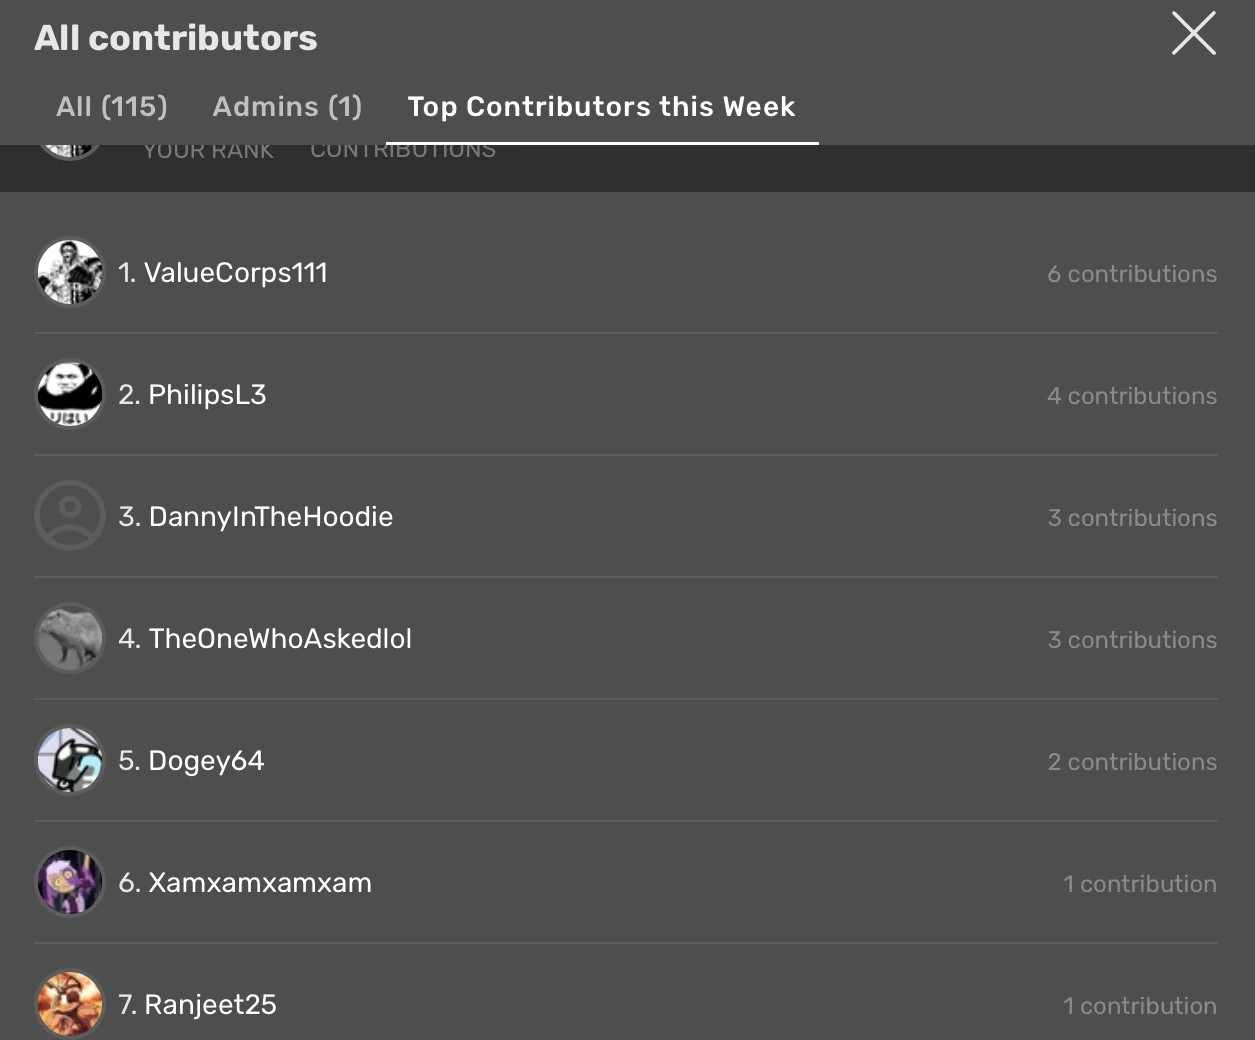
Task: Open ValueCorps111's profile avatar
Action: click(x=69, y=272)
